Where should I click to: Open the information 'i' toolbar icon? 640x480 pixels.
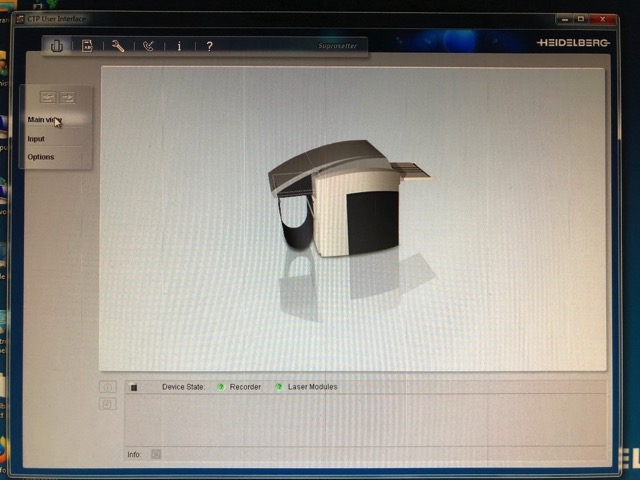(179, 46)
